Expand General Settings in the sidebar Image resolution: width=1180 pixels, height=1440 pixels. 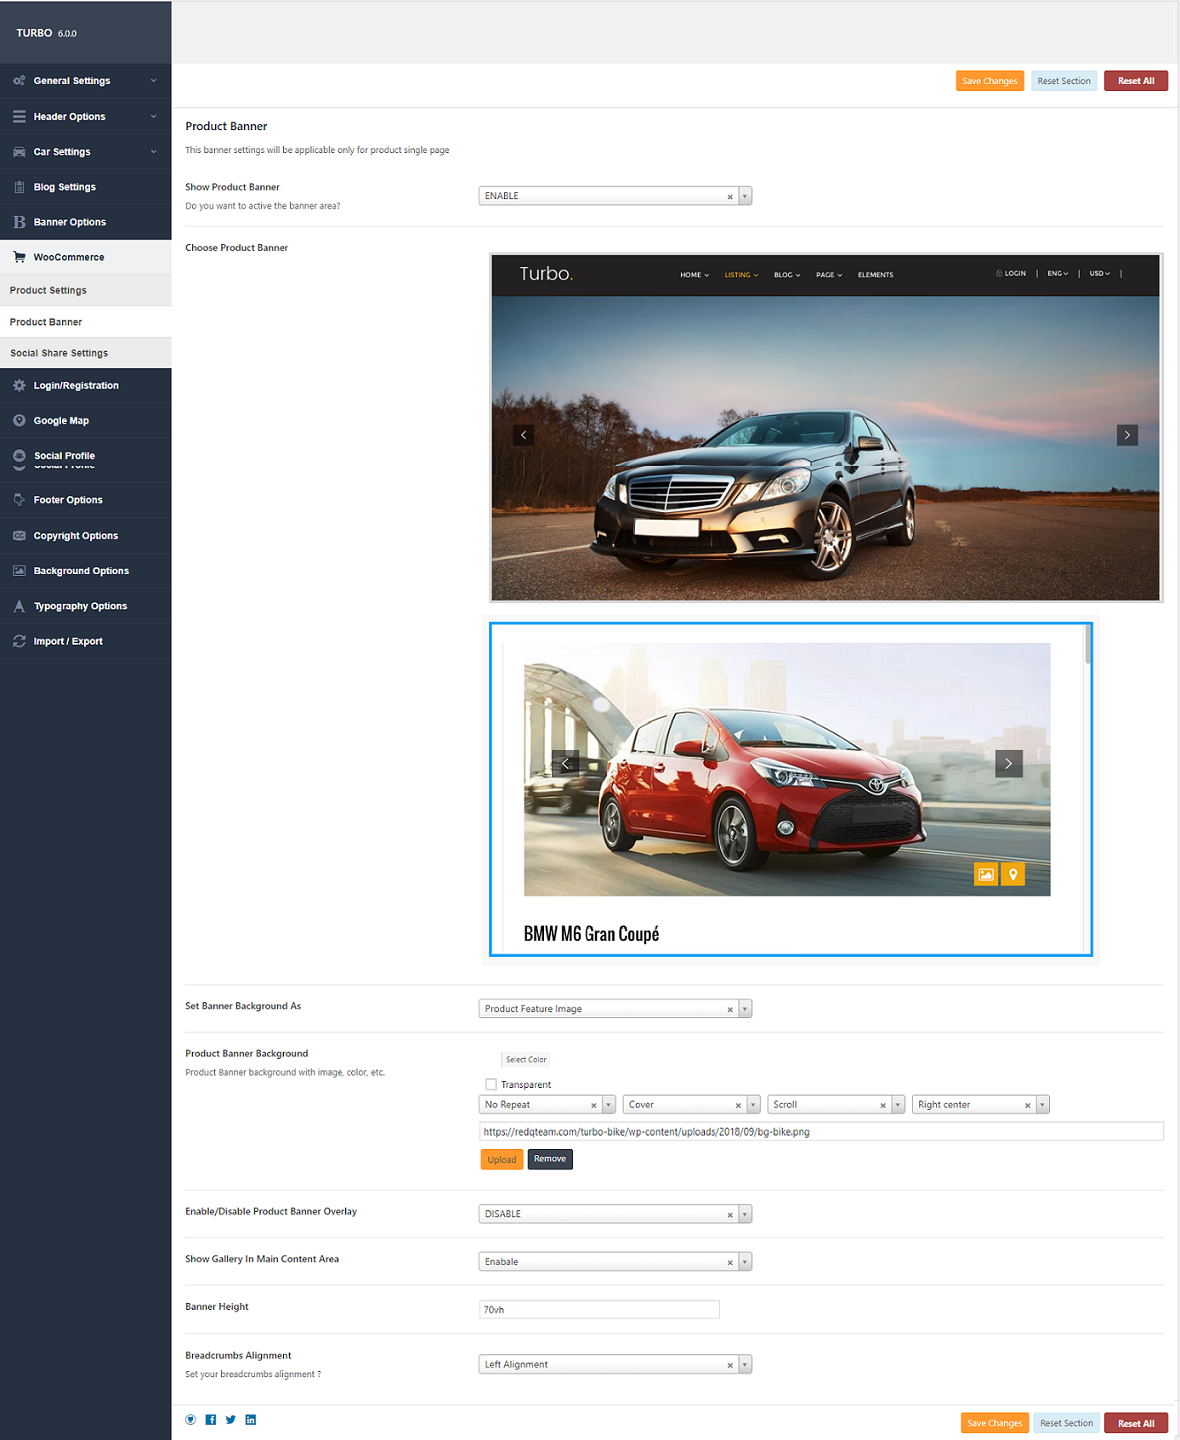(85, 81)
